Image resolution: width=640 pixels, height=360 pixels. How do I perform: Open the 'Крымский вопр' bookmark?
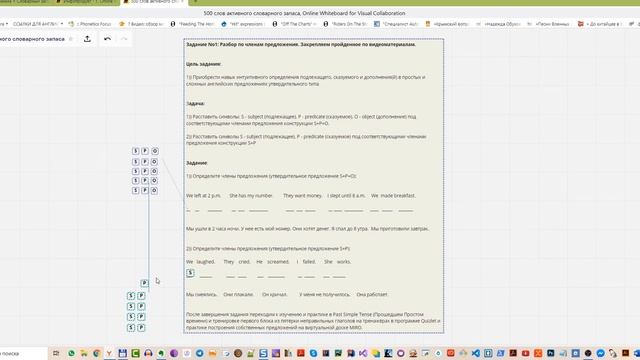point(447,24)
